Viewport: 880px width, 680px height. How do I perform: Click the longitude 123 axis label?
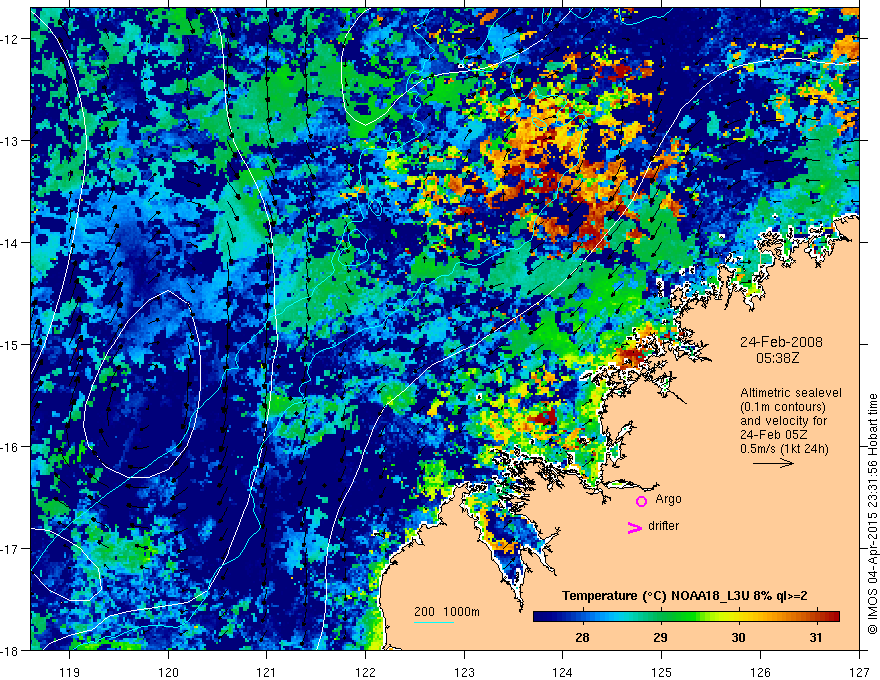pos(464,672)
